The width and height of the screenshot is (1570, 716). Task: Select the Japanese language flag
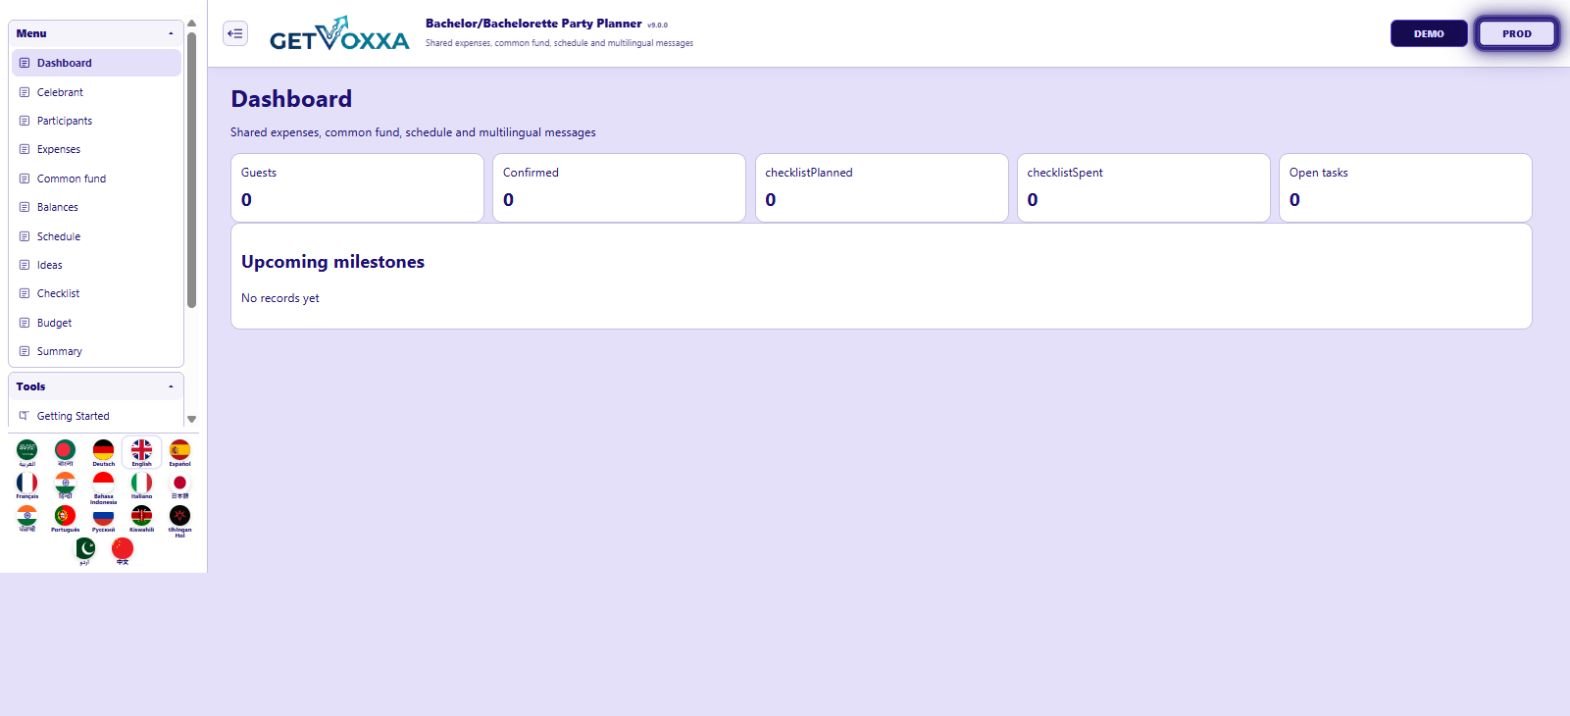180,485
